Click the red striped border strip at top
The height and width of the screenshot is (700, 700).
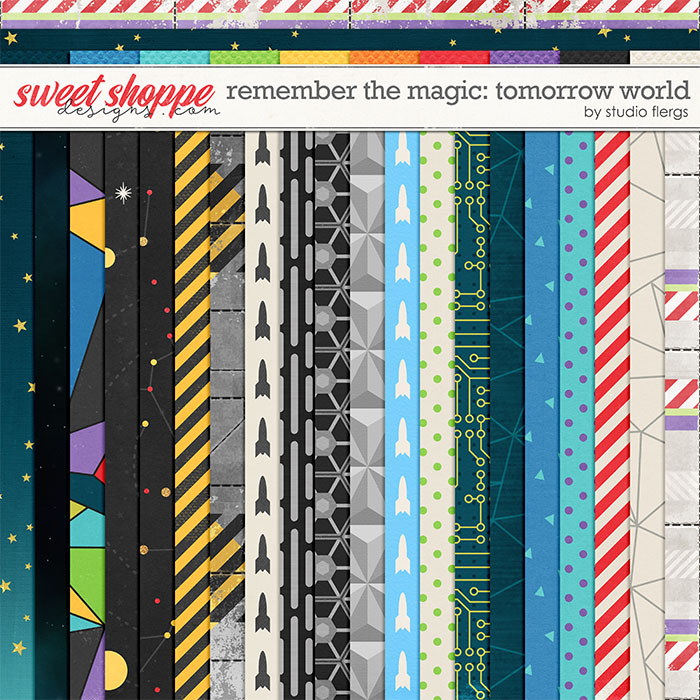tap(350, 6)
